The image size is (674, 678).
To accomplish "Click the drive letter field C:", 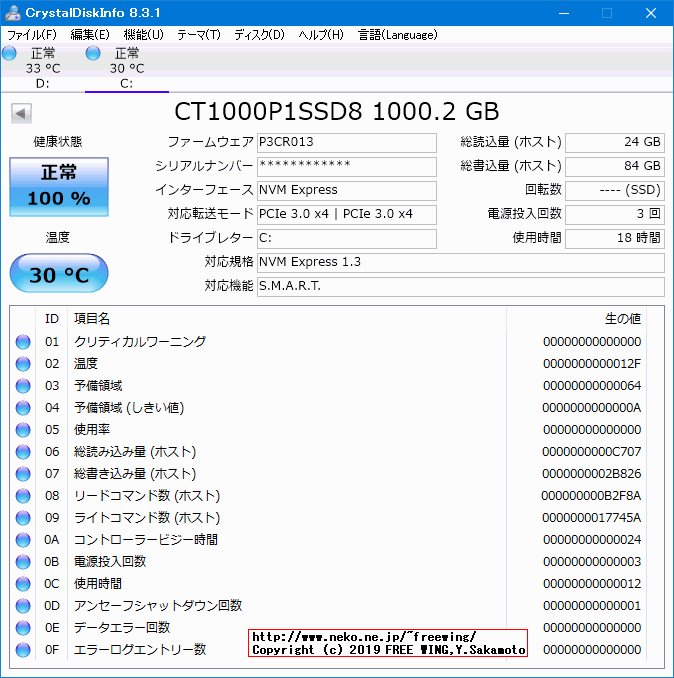I will (347, 239).
